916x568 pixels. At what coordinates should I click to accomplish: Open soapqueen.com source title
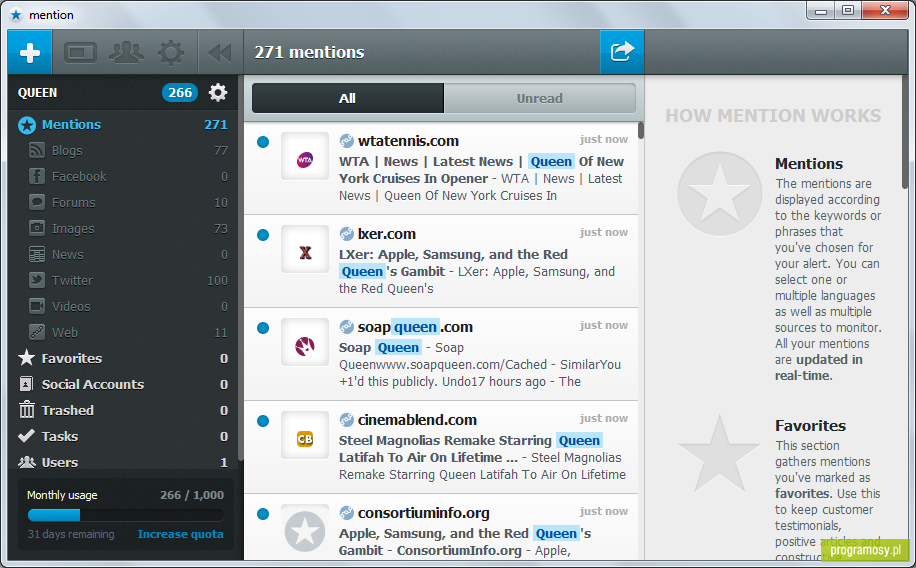tap(415, 327)
